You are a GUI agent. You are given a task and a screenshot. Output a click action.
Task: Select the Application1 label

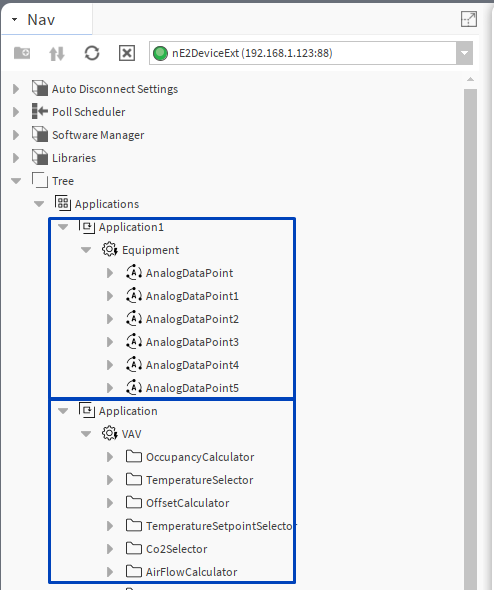(x=131, y=227)
